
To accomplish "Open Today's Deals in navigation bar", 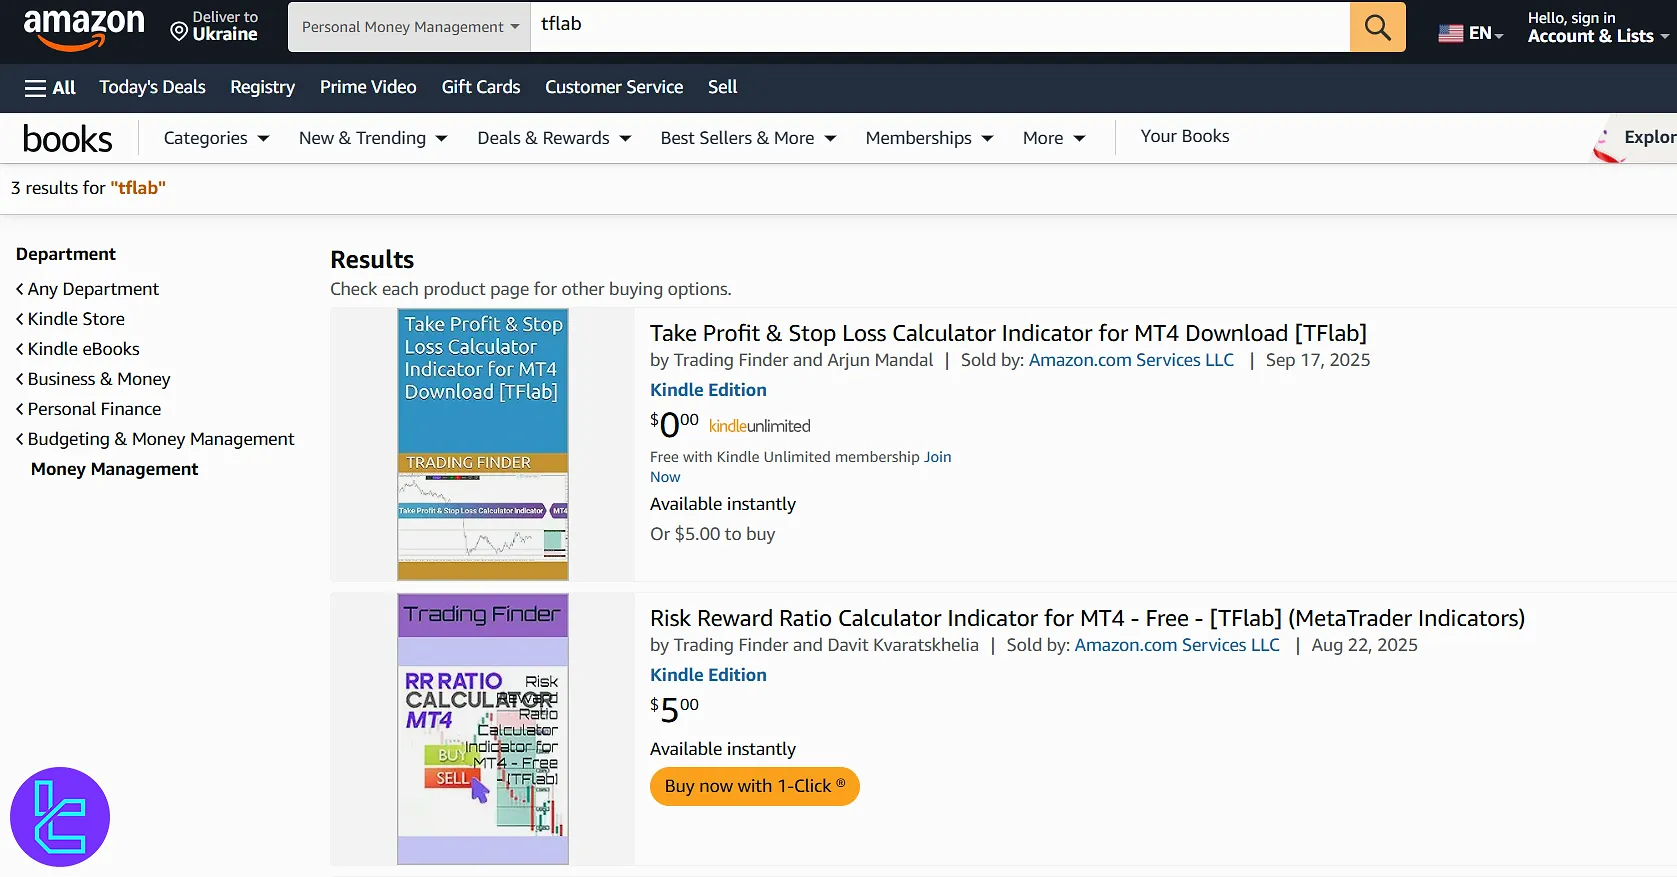I will click(x=152, y=87).
